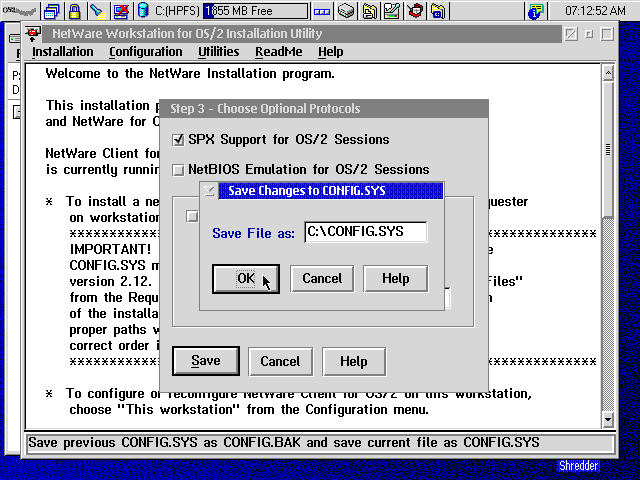Open the OS/2 Warp menu in WarpCenter

point(19,11)
